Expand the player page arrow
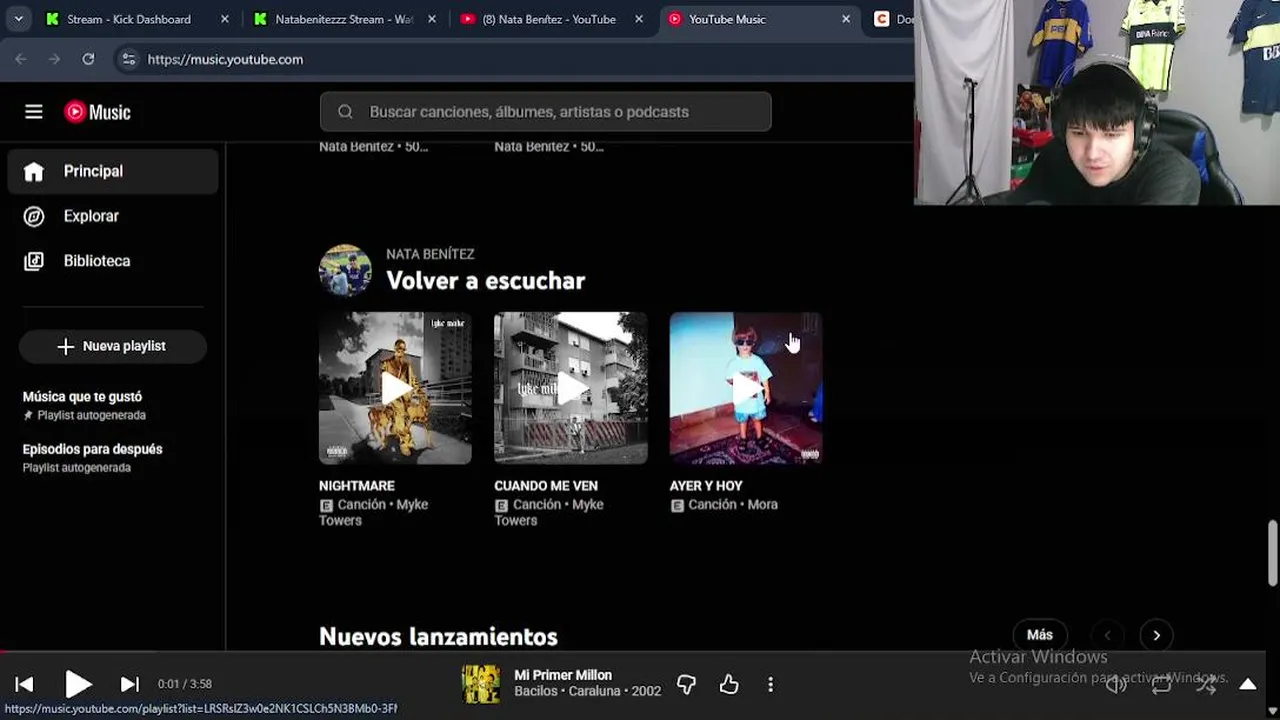Image resolution: width=1280 pixels, height=720 pixels. coord(1248,685)
